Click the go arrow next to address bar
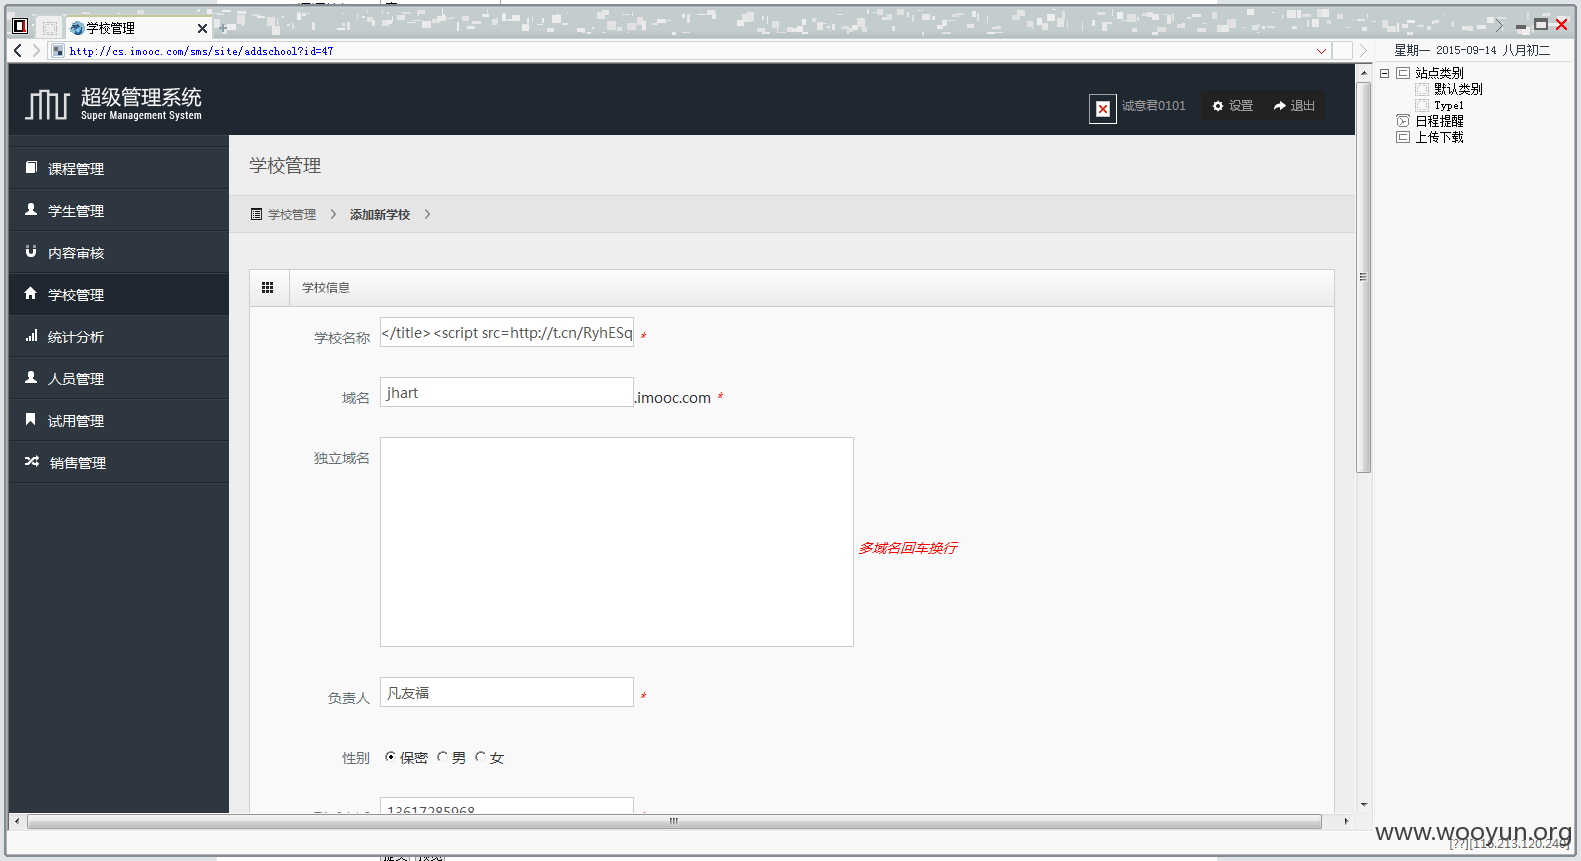The height and width of the screenshot is (861, 1581). coord(1363,51)
